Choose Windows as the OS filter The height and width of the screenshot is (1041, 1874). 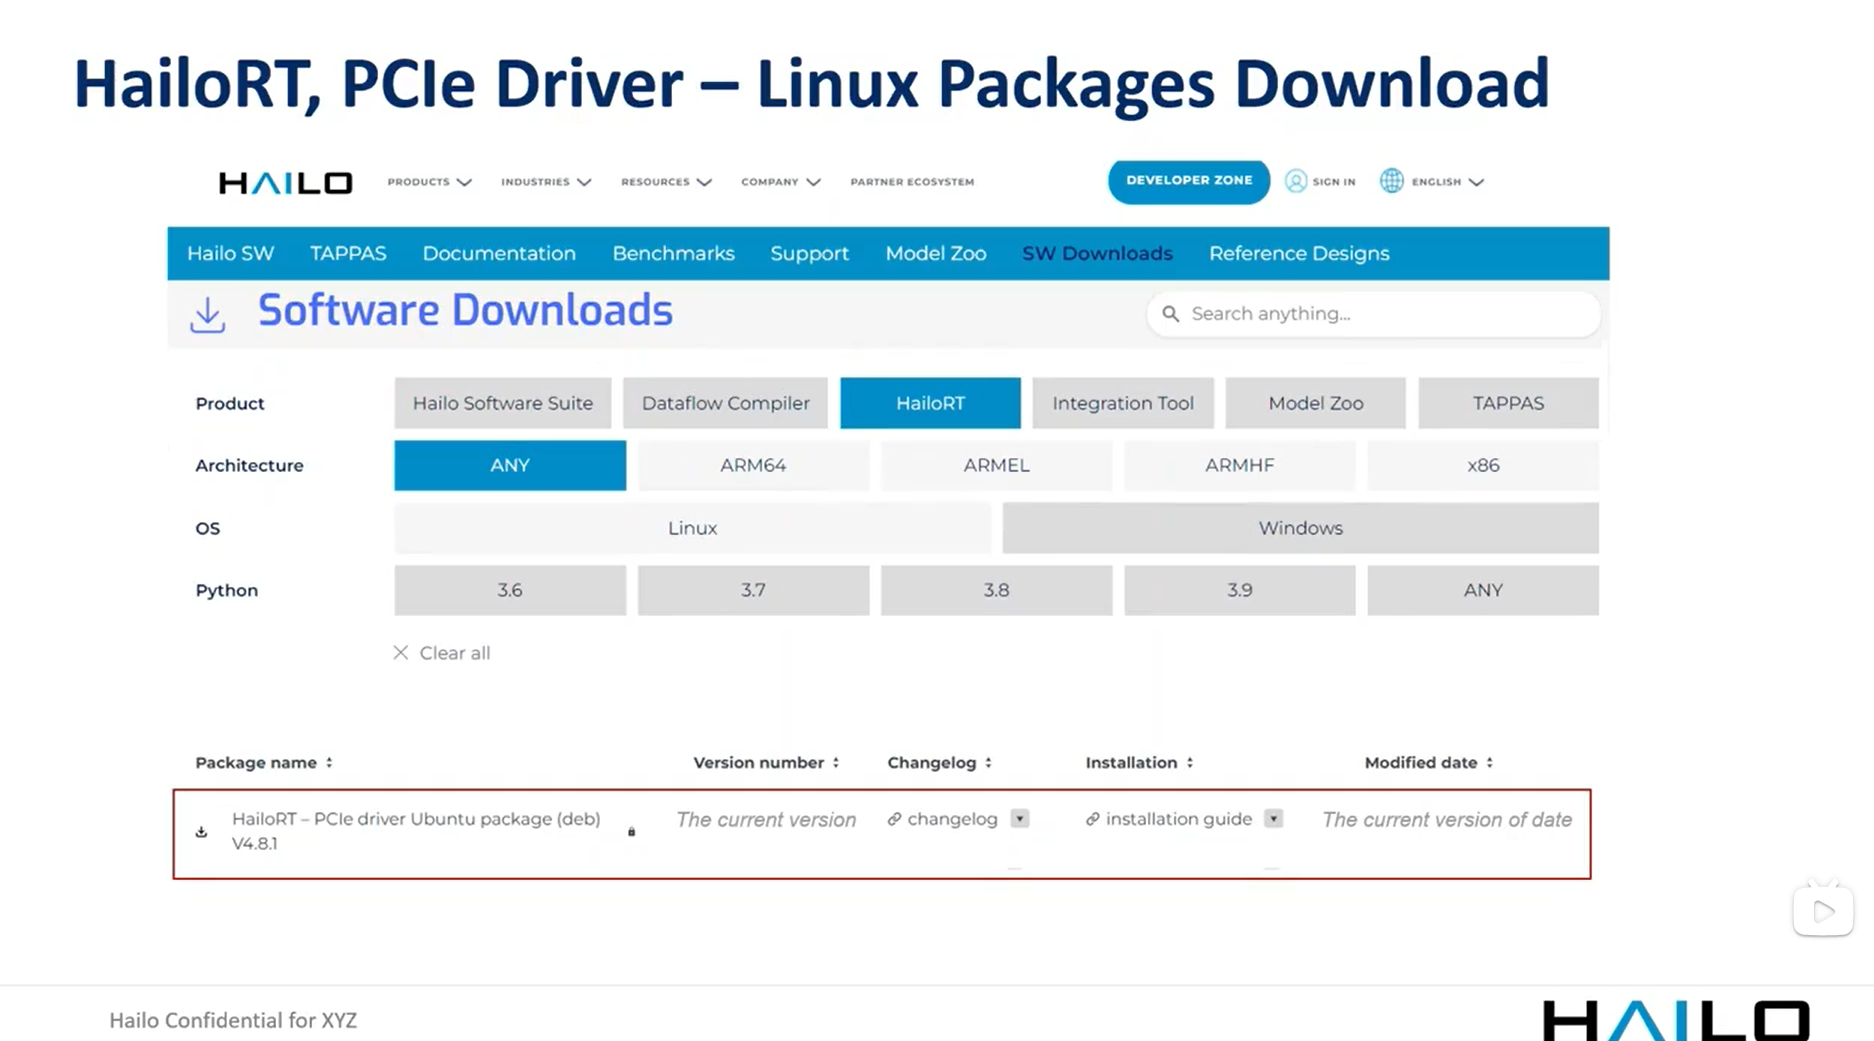click(x=1300, y=528)
